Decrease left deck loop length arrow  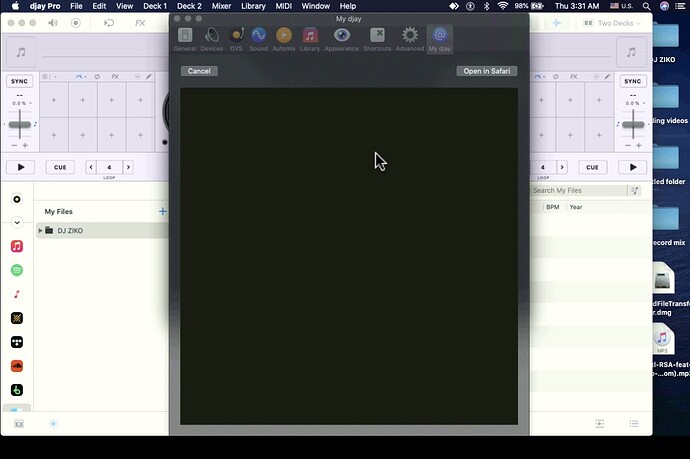pyautogui.click(x=91, y=167)
